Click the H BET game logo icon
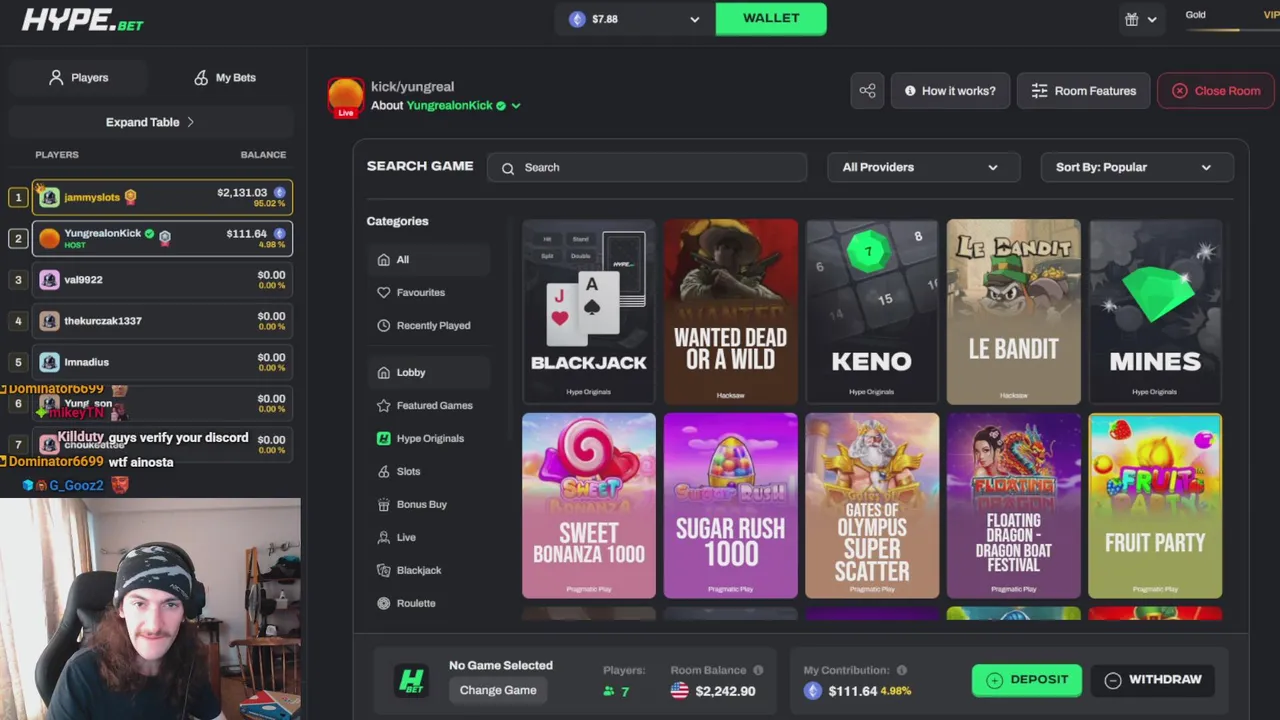Viewport: 1280px width, 720px height. [x=412, y=681]
